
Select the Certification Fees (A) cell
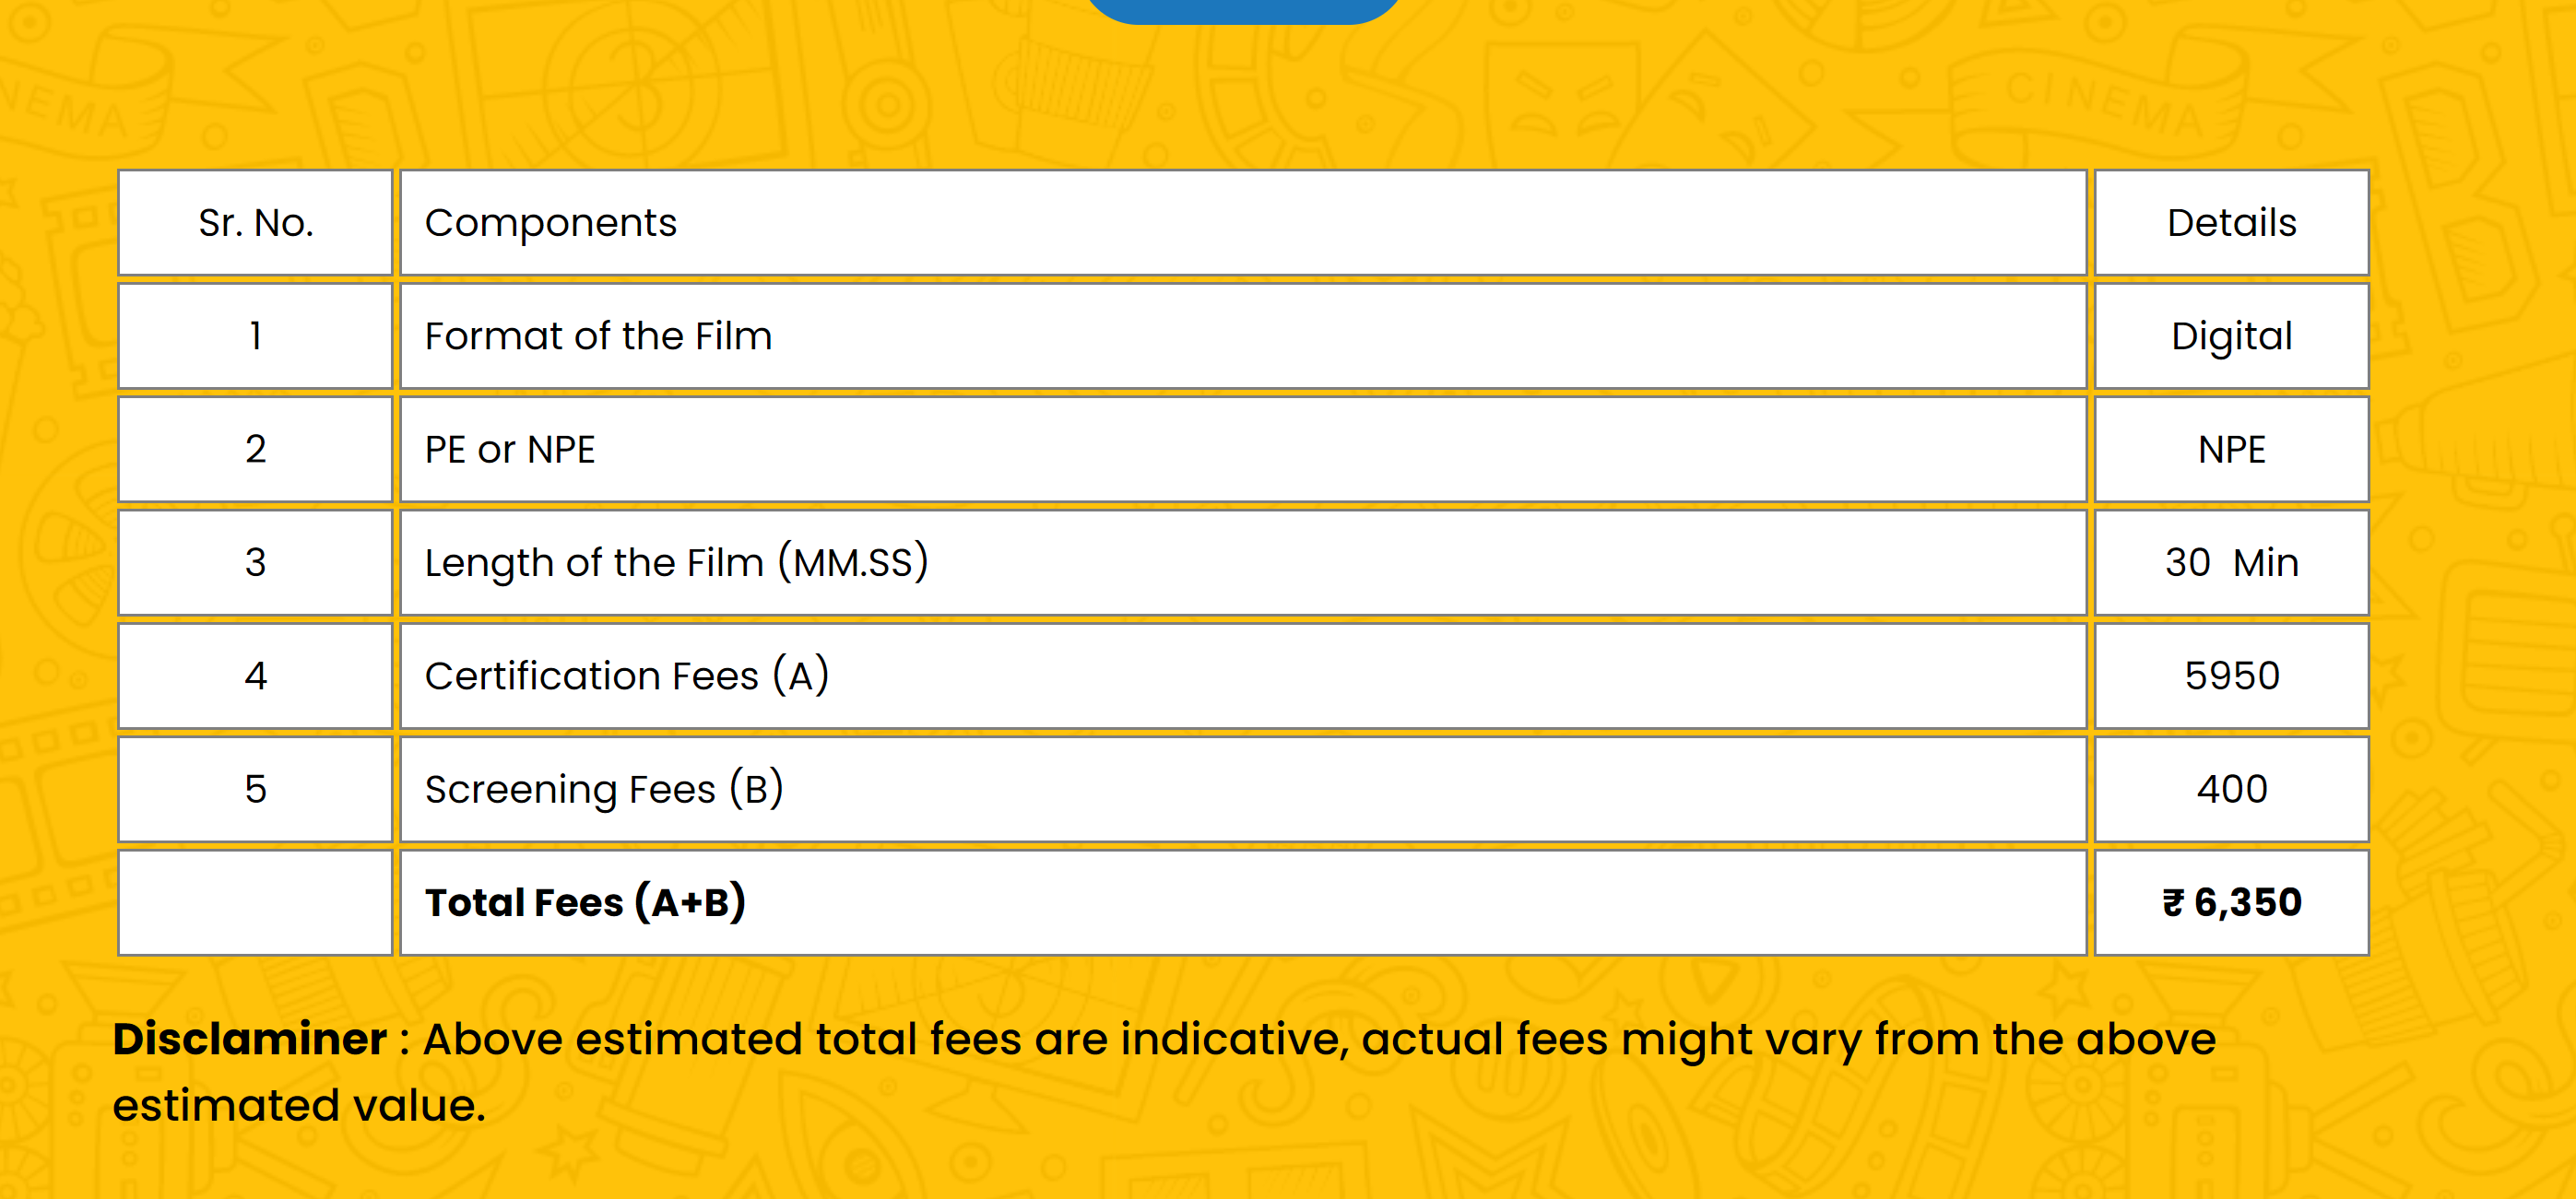click(626, 676)
